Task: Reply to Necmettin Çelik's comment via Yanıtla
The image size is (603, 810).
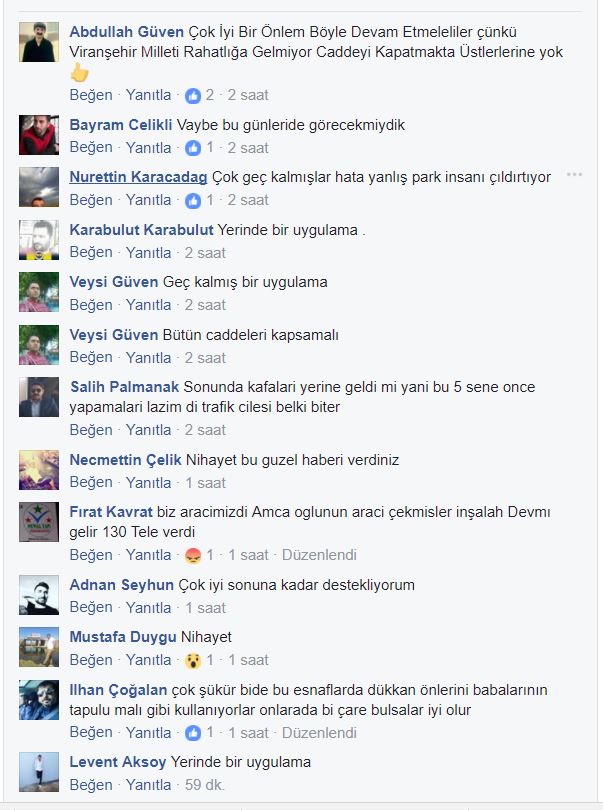Action: [x=148, y=482]
